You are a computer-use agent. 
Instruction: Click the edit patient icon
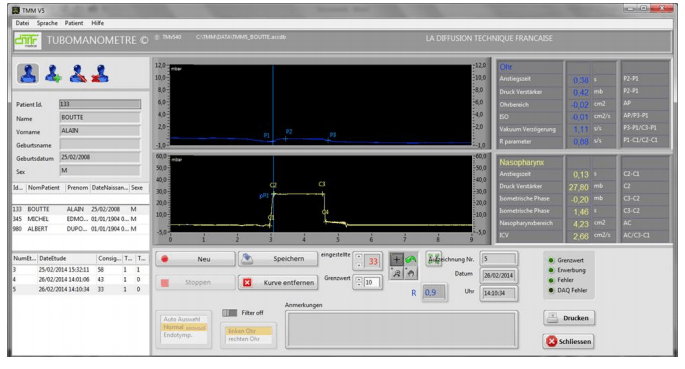[x=78, y=73]
